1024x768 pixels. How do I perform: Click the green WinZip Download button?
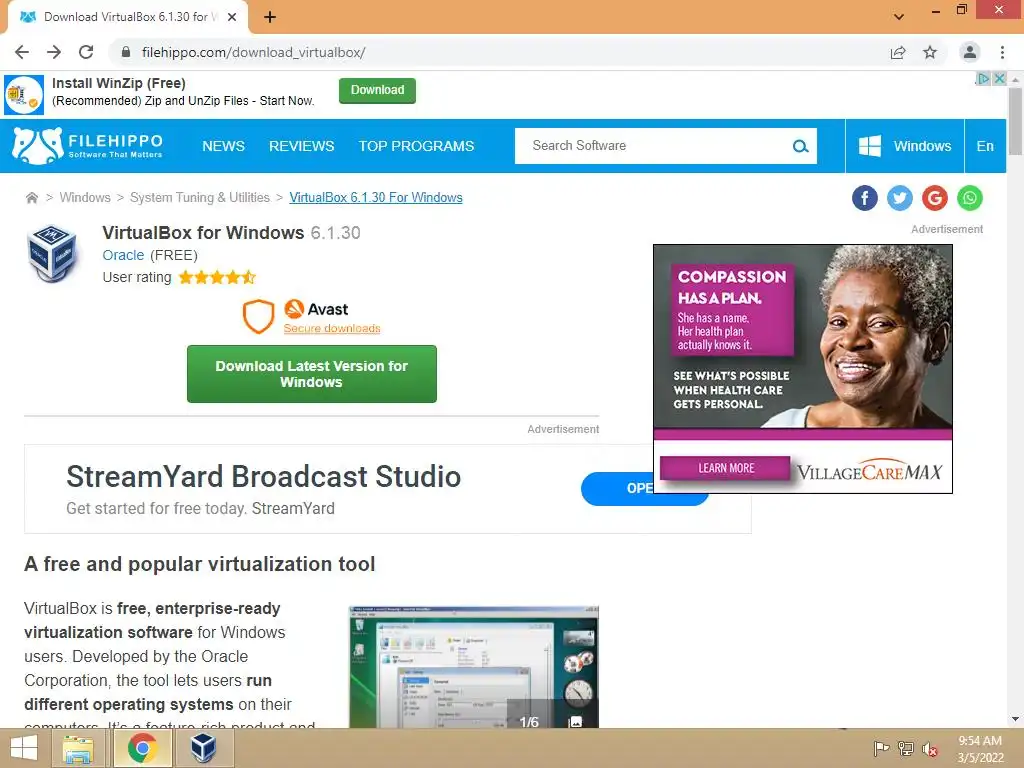(x=377, y=91)
